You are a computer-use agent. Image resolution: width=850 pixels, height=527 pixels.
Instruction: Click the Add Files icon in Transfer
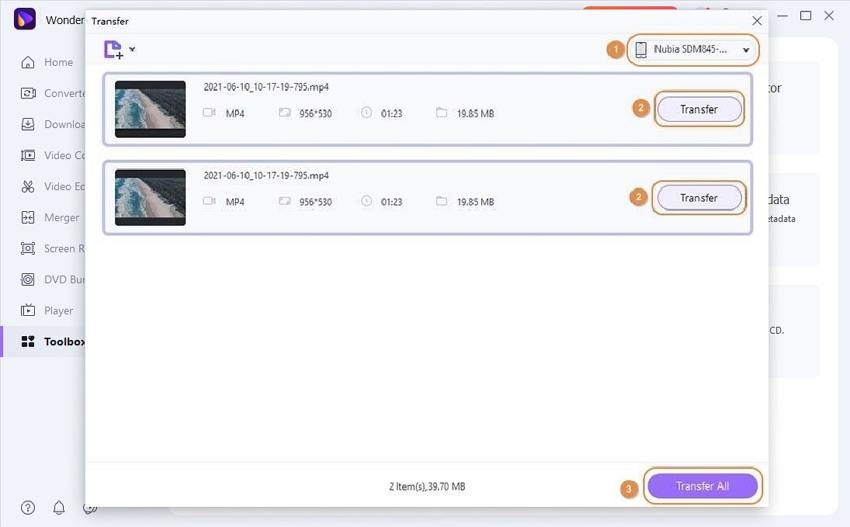pyautogui.click(x=113, y=49)
